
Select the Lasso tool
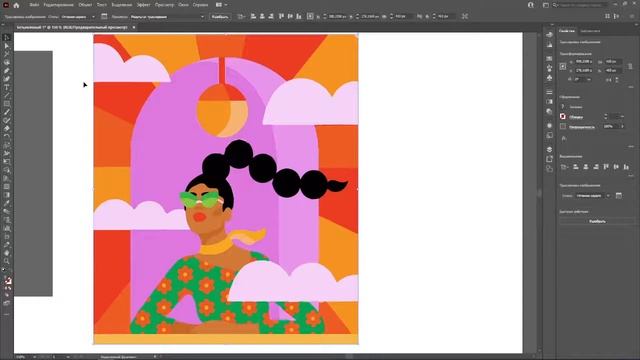(x=7, y=62)
